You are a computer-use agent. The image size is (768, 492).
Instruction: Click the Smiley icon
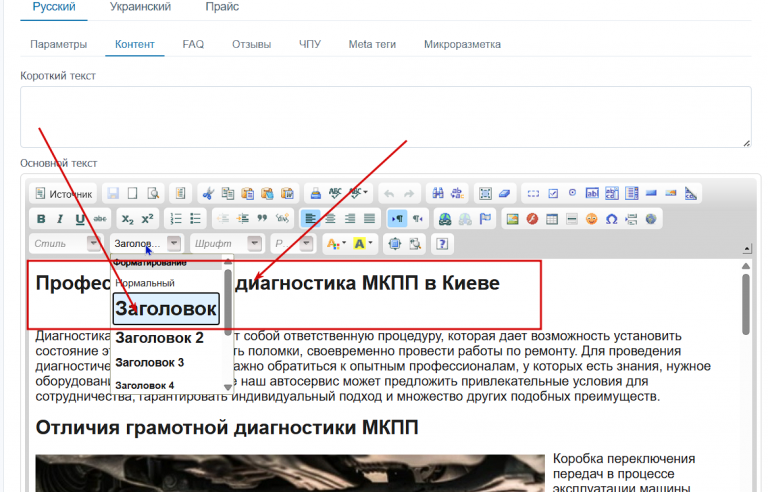(x=592, y=219)
